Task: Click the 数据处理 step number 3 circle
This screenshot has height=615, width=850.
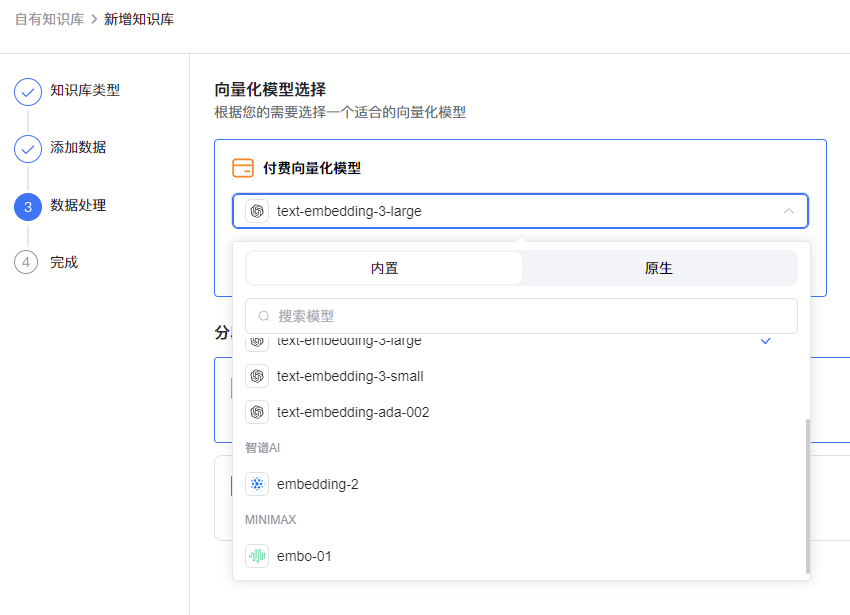Action: tap(28, 206)
